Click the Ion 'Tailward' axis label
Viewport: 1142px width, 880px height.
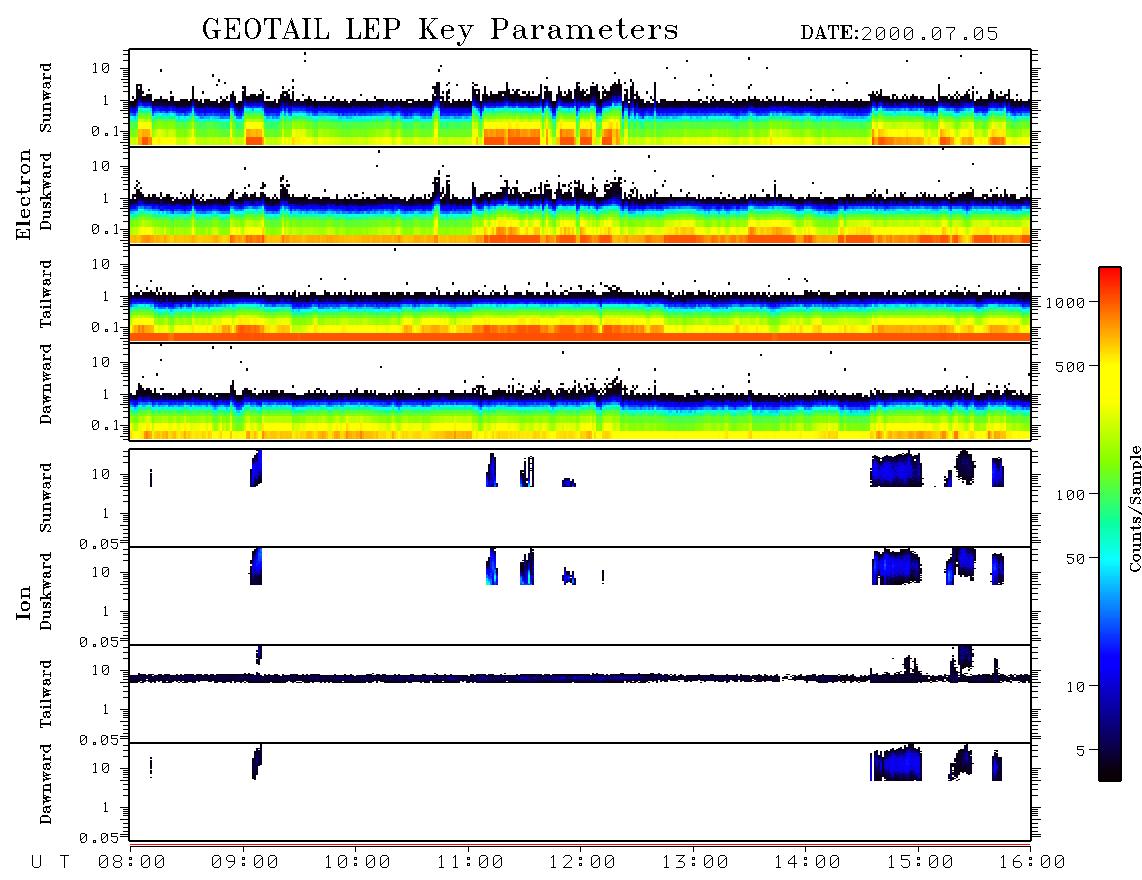[46, 694]
